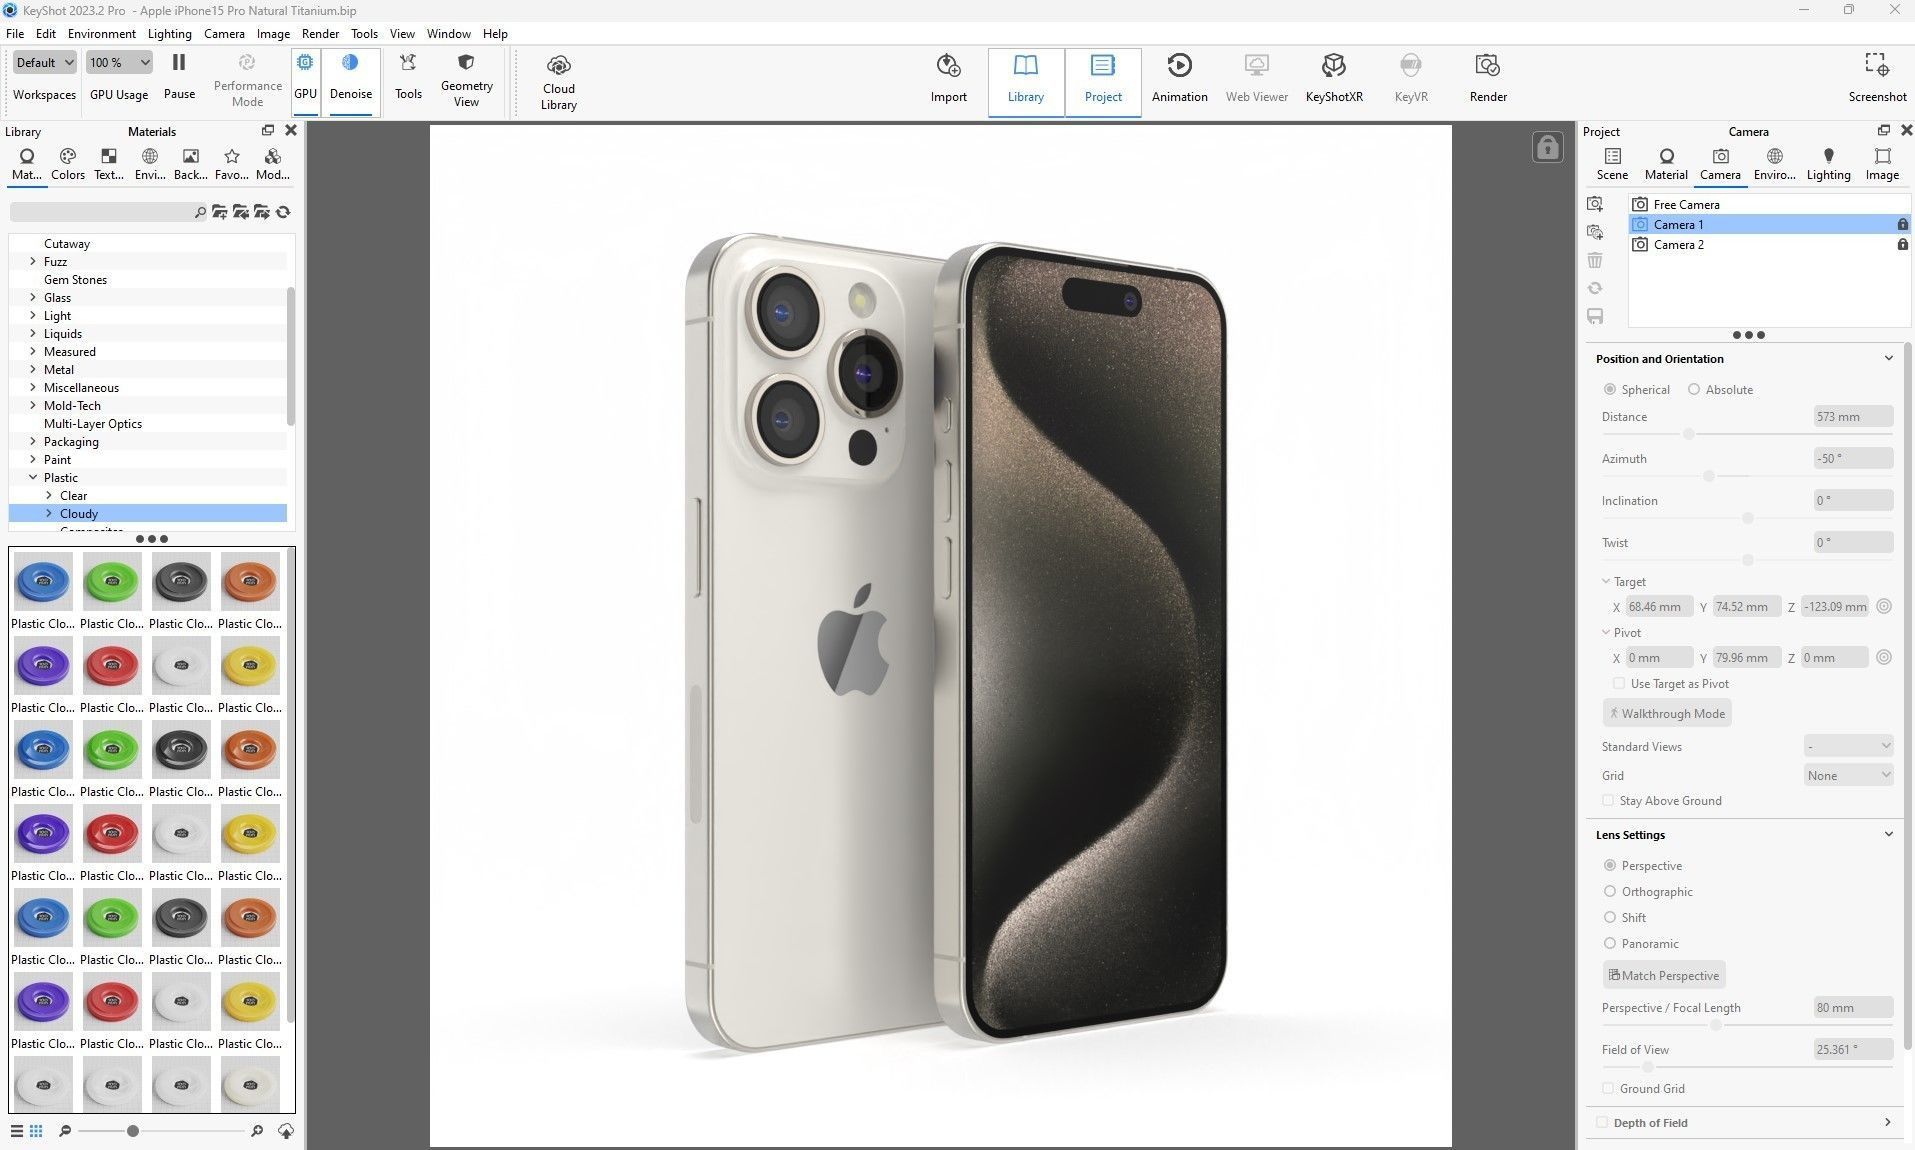Viewport: 1915px width, 1150px height.
Task: Collapse Position and Orientation section
Action: pyautogui.click(x=1888, y=358)
